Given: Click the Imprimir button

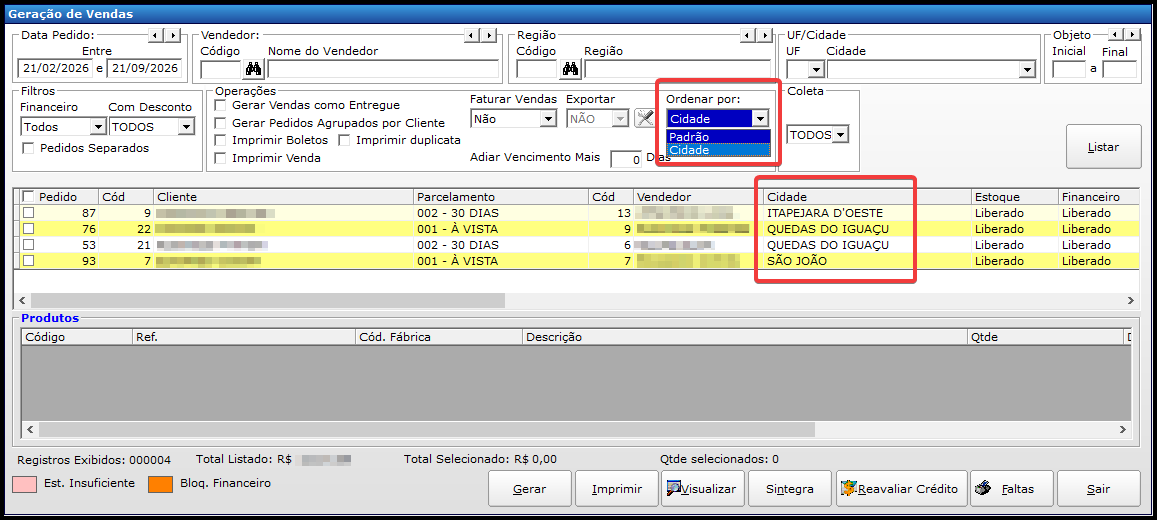Looking at the screenshot, I should click(x=617, y=488).
